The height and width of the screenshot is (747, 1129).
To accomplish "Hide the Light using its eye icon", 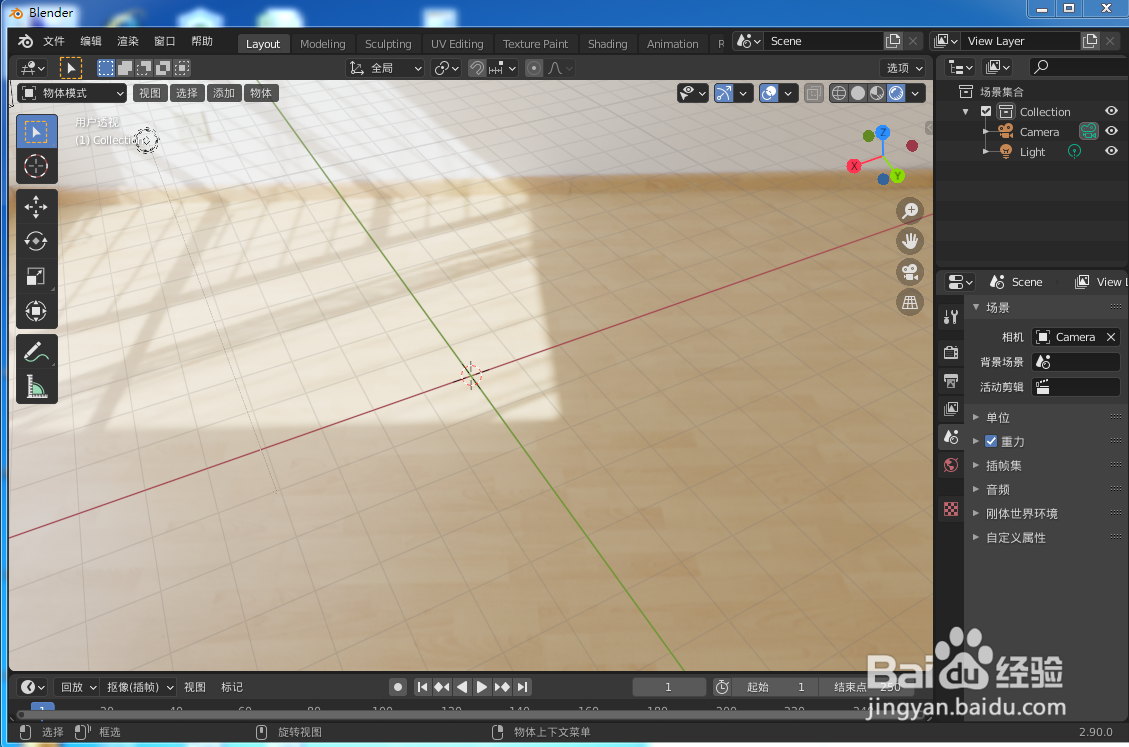I will (x=1112, y=151).
